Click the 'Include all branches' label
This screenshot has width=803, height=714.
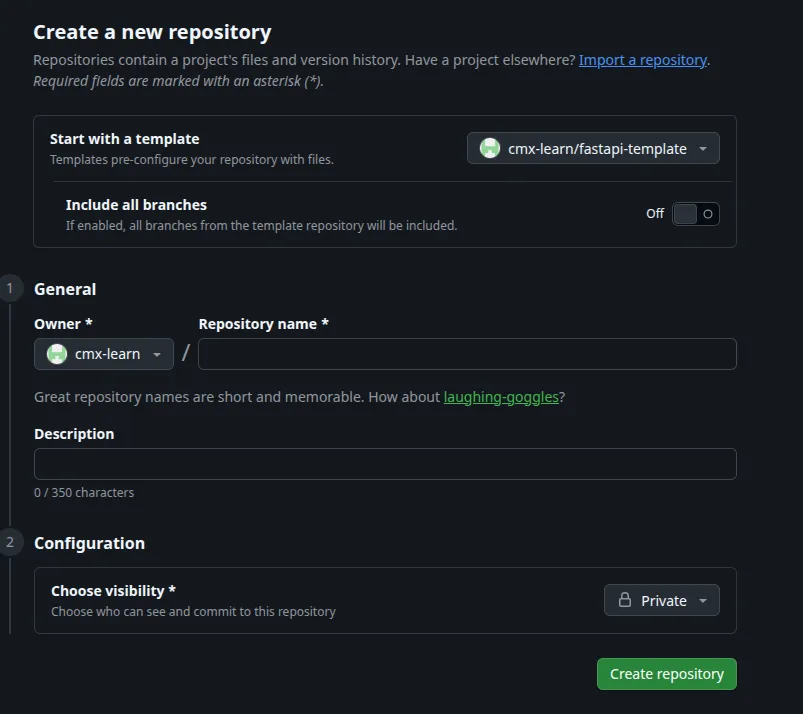point(136,205)
